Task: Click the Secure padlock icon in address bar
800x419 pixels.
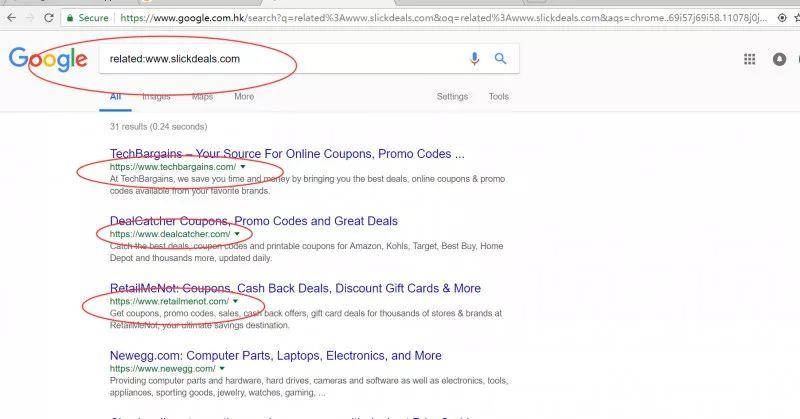Action: [x=70, y=18]
